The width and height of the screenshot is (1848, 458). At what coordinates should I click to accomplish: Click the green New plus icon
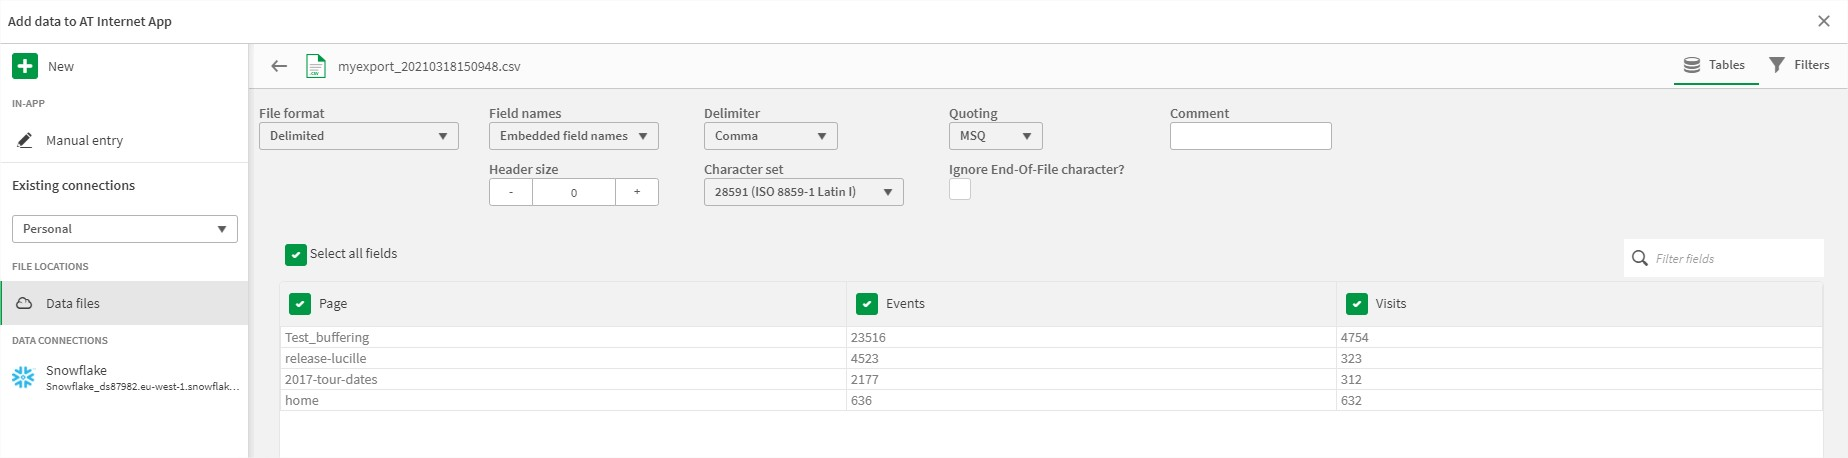click(25, 66)
